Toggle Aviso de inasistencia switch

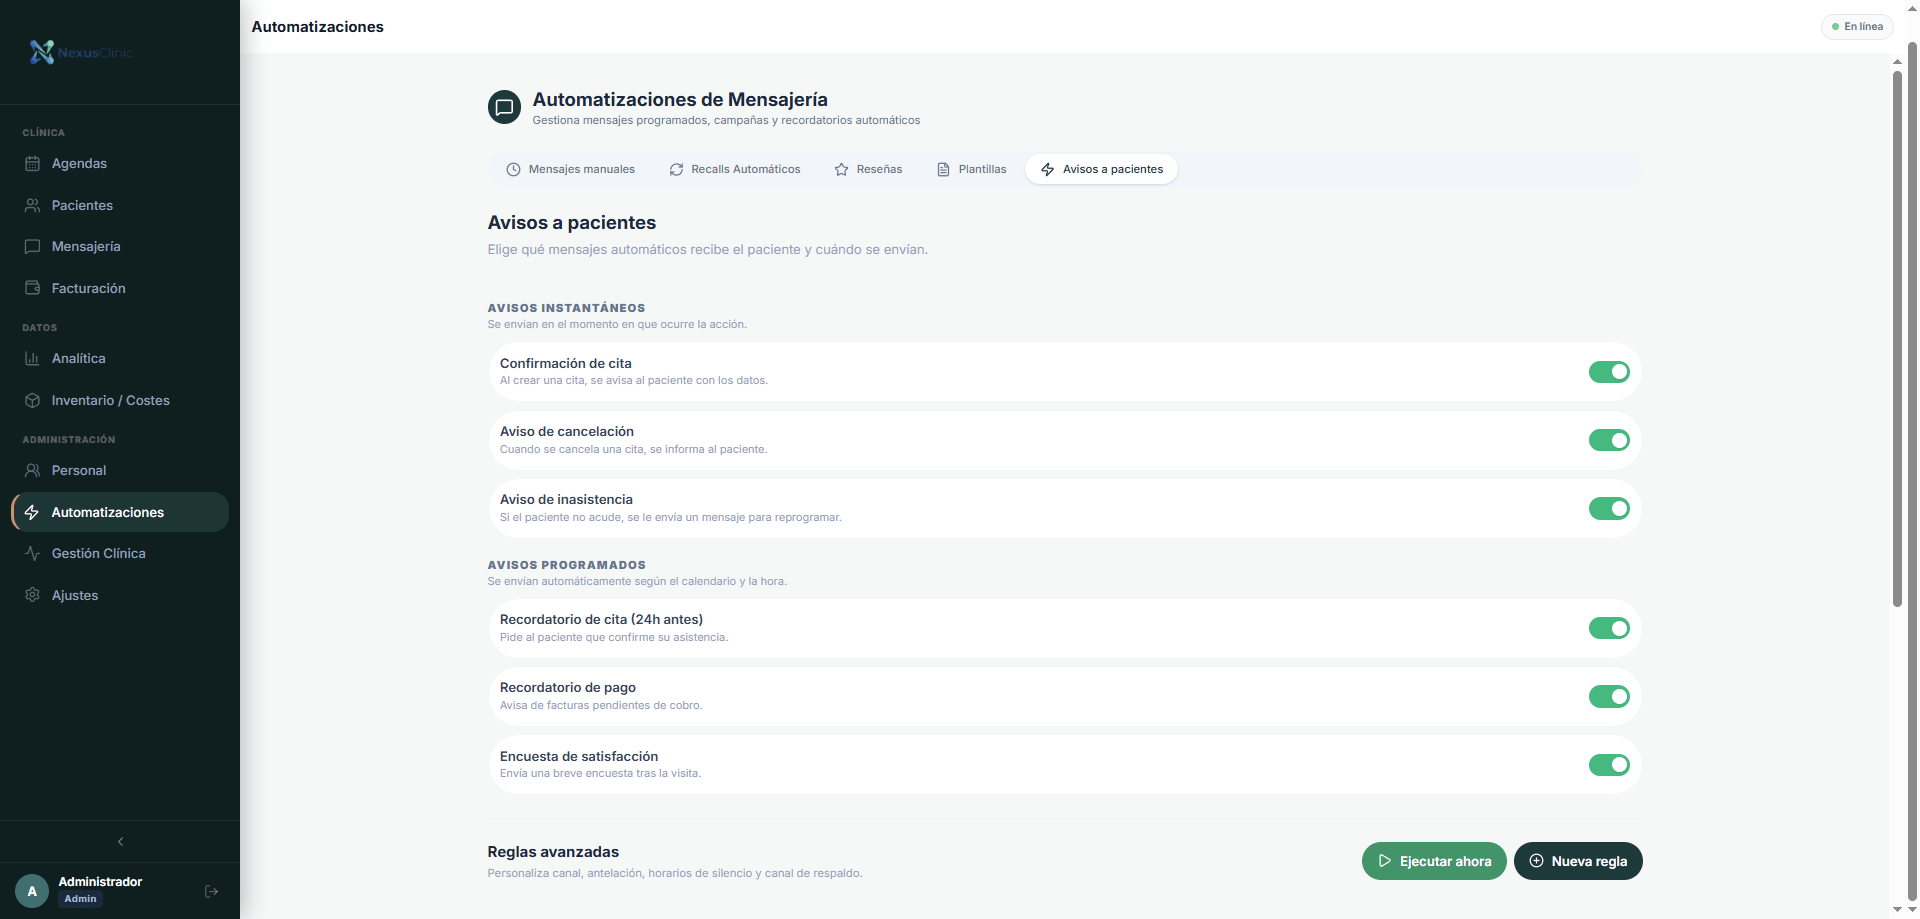(1609, 508)
